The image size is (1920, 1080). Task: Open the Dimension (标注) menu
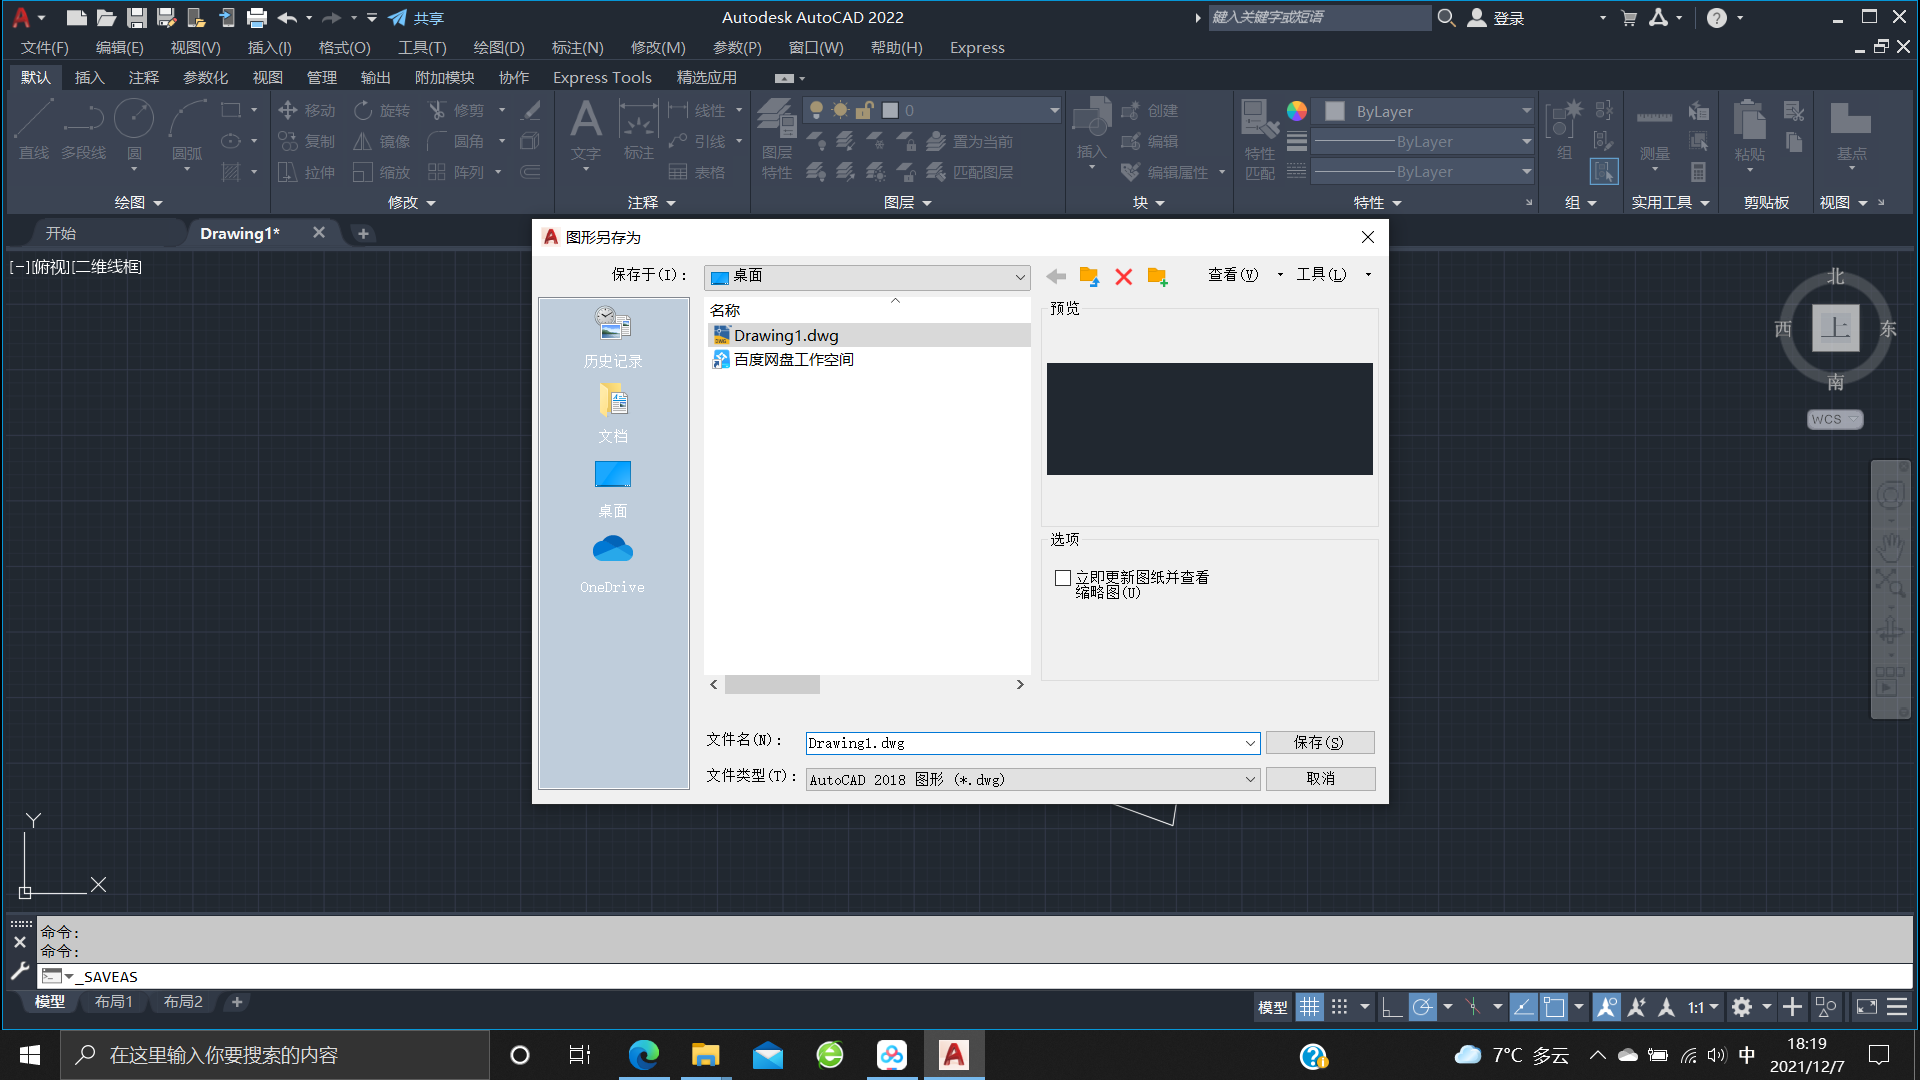[578, 47]
